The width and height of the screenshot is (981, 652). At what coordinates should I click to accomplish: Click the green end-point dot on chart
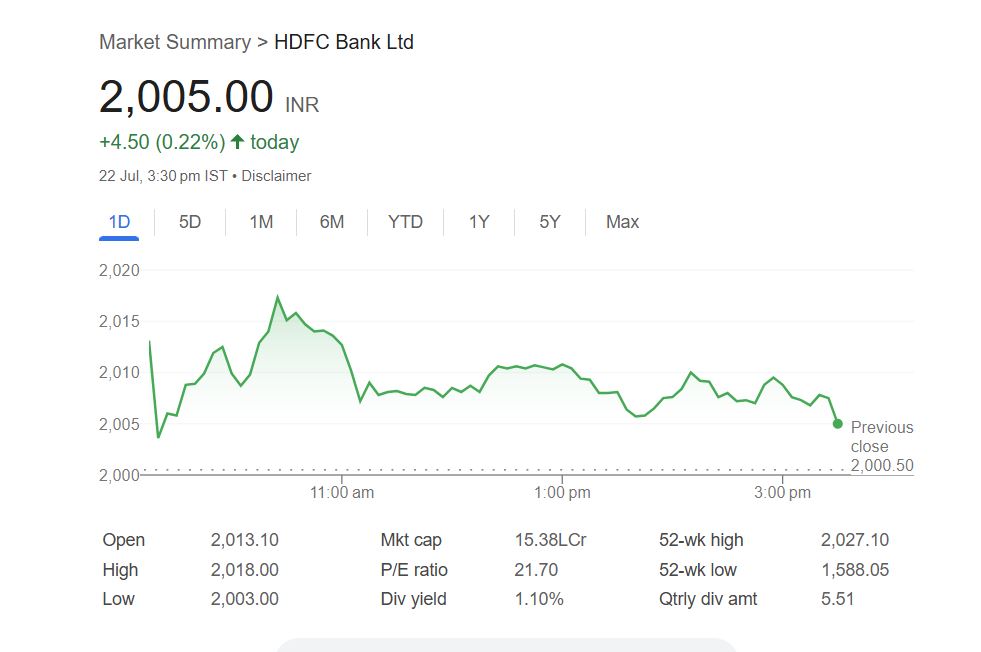pos(837,424)
